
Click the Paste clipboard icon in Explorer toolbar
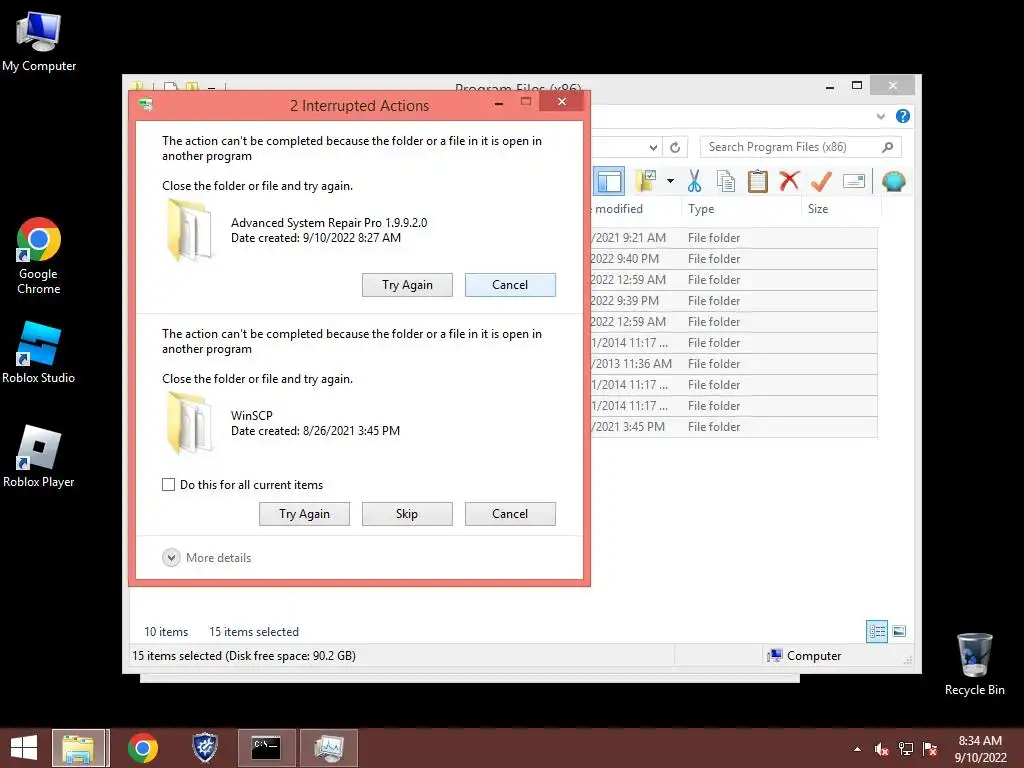(758, 181)
